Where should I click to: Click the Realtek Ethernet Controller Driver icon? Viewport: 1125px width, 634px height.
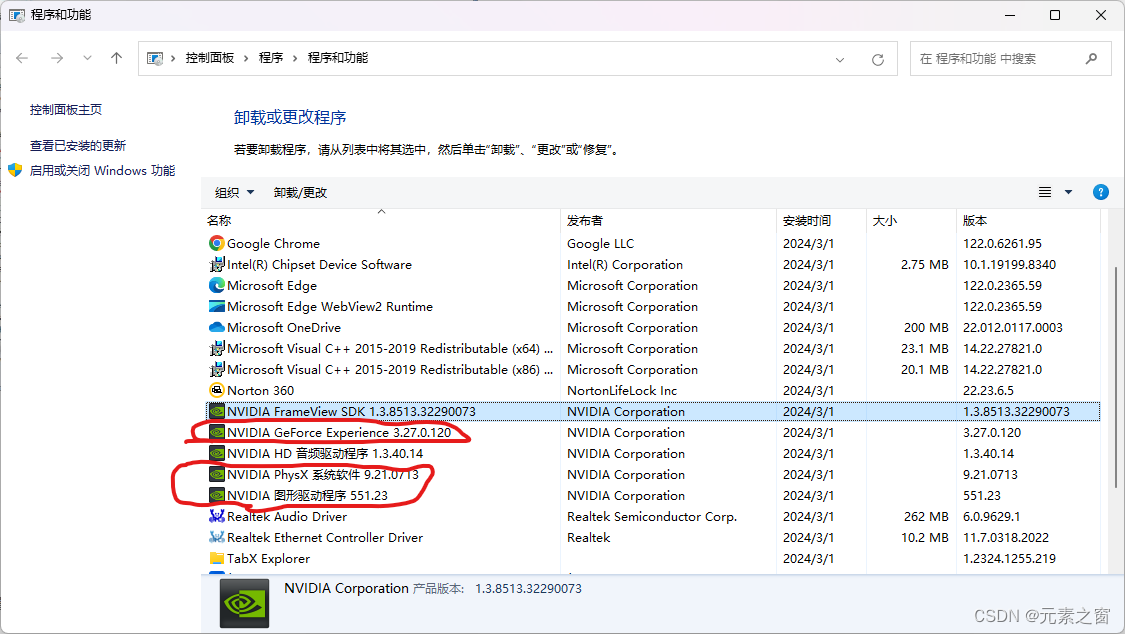217,537
